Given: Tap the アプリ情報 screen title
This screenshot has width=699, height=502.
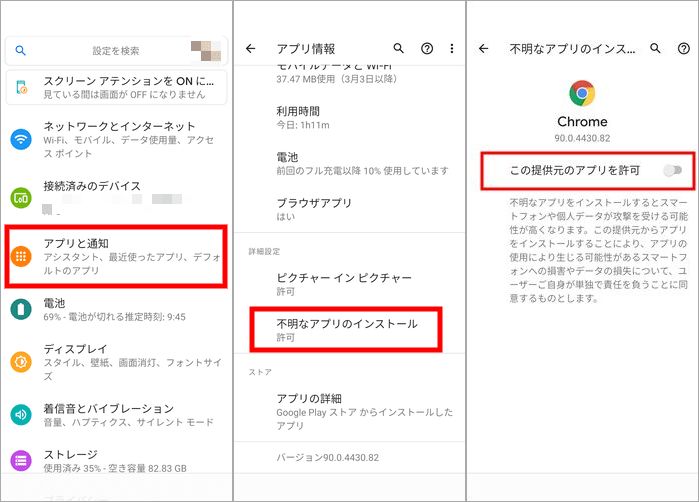Looking at the screenshot, I should point(306,49).
